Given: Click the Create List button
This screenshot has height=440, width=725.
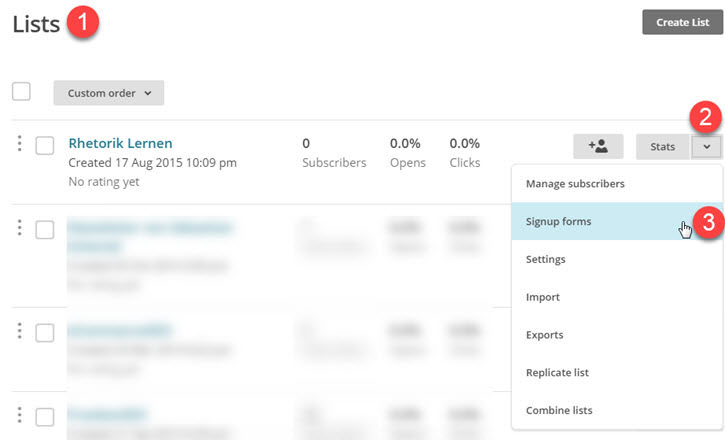Looking at the screenshot, I should tap(682, 23).
